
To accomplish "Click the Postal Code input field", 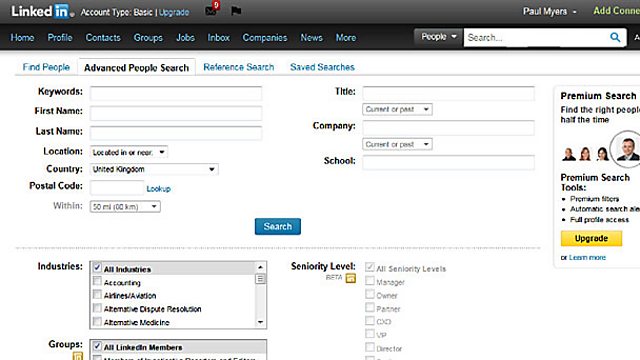I will coord(117,188).
